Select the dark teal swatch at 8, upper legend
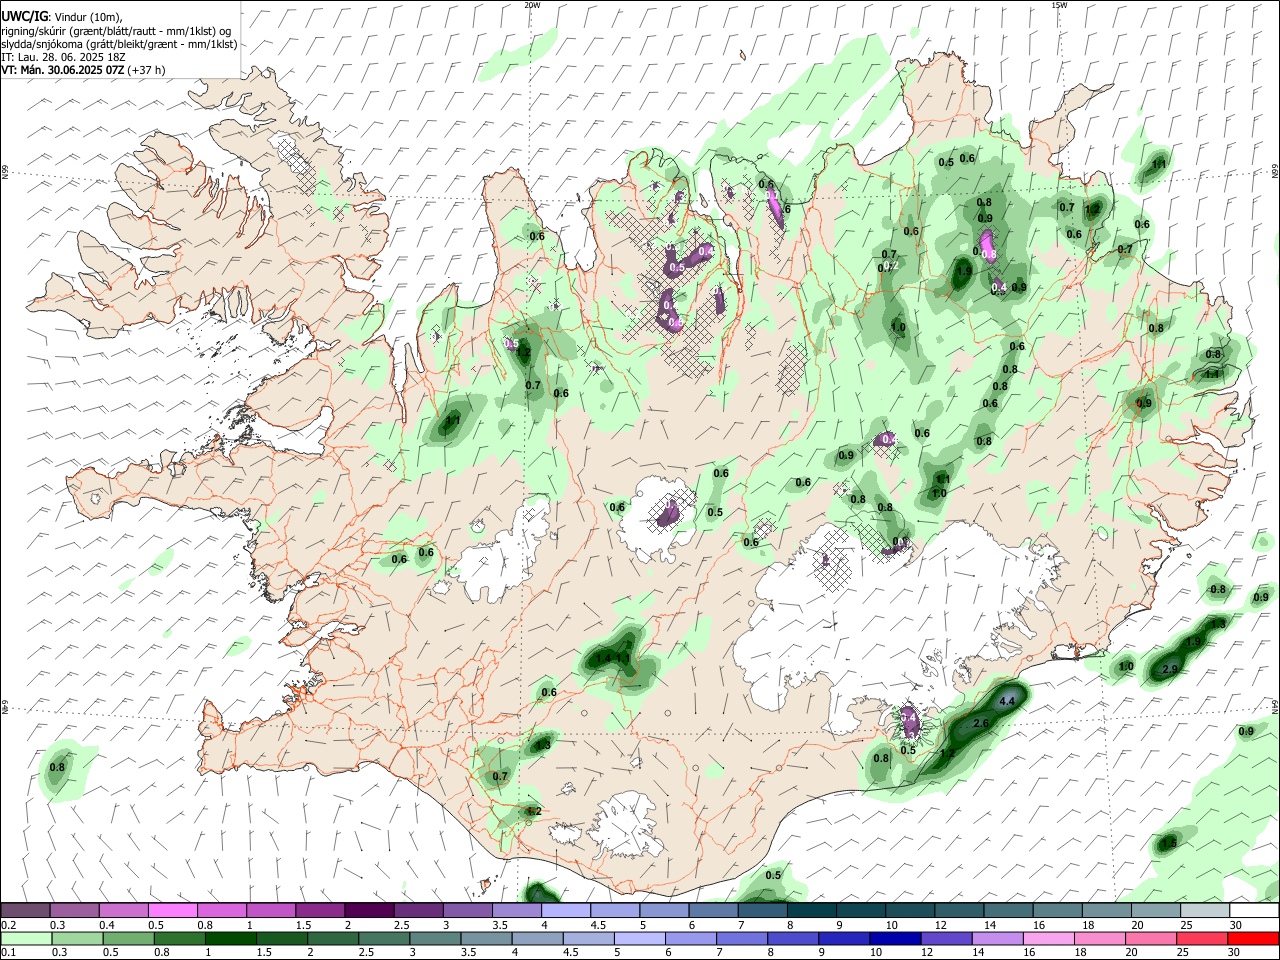The width and height of the screenshot is (1280, 960). [x=811, y=911]
